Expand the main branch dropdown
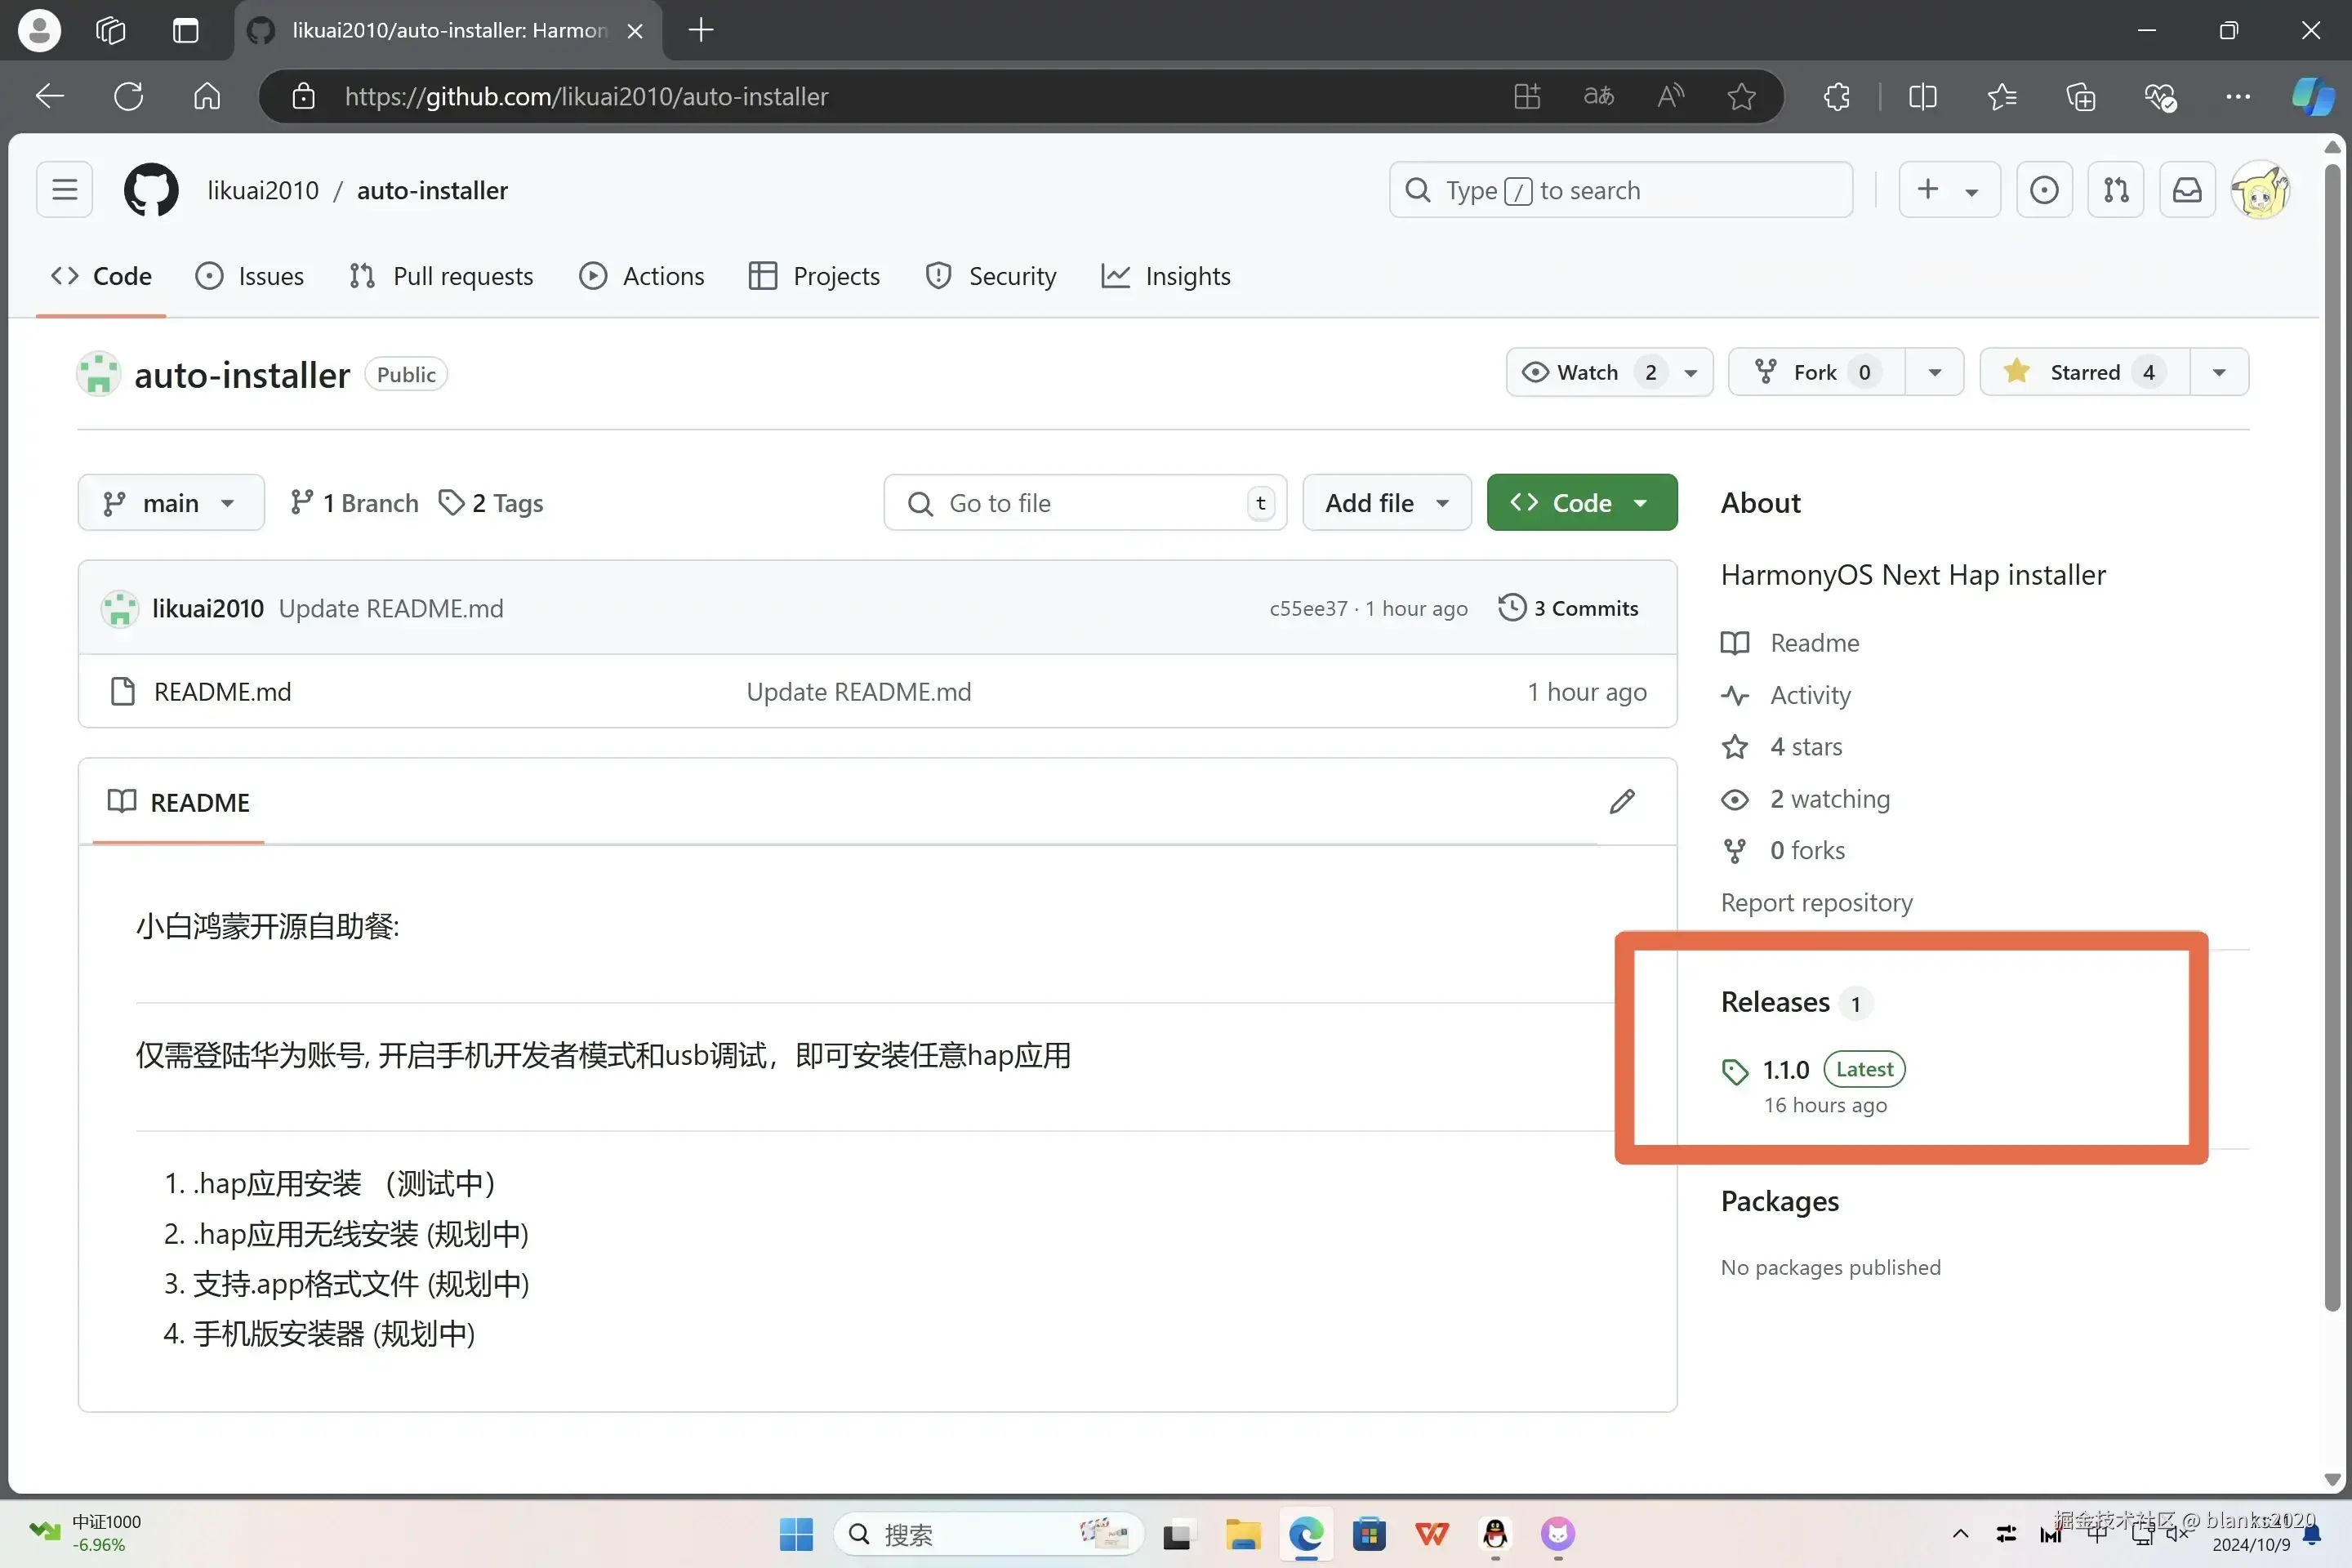The image size is (2352, 1568). 171,503
